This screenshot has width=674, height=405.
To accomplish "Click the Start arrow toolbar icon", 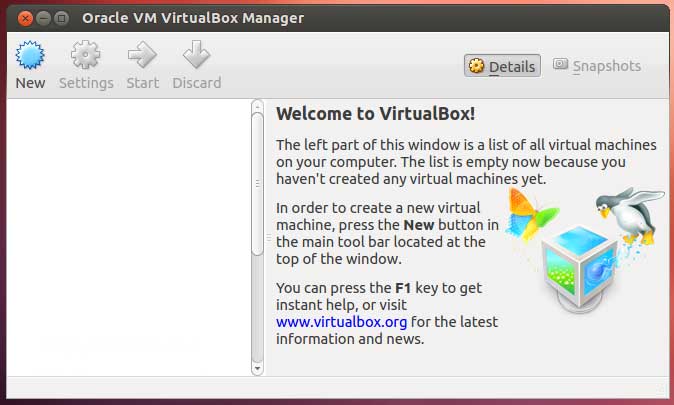I will (142, 55).
